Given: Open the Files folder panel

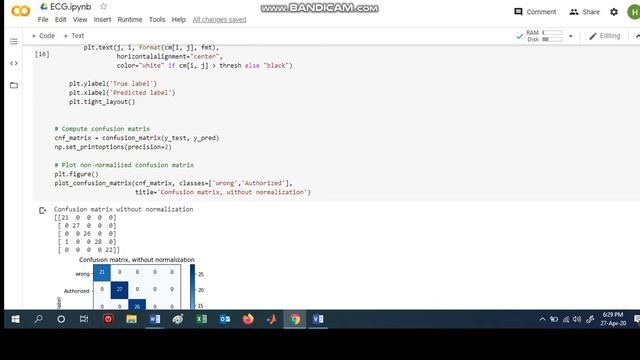Looking at the screenshot, I should click(x=14, y=85).
